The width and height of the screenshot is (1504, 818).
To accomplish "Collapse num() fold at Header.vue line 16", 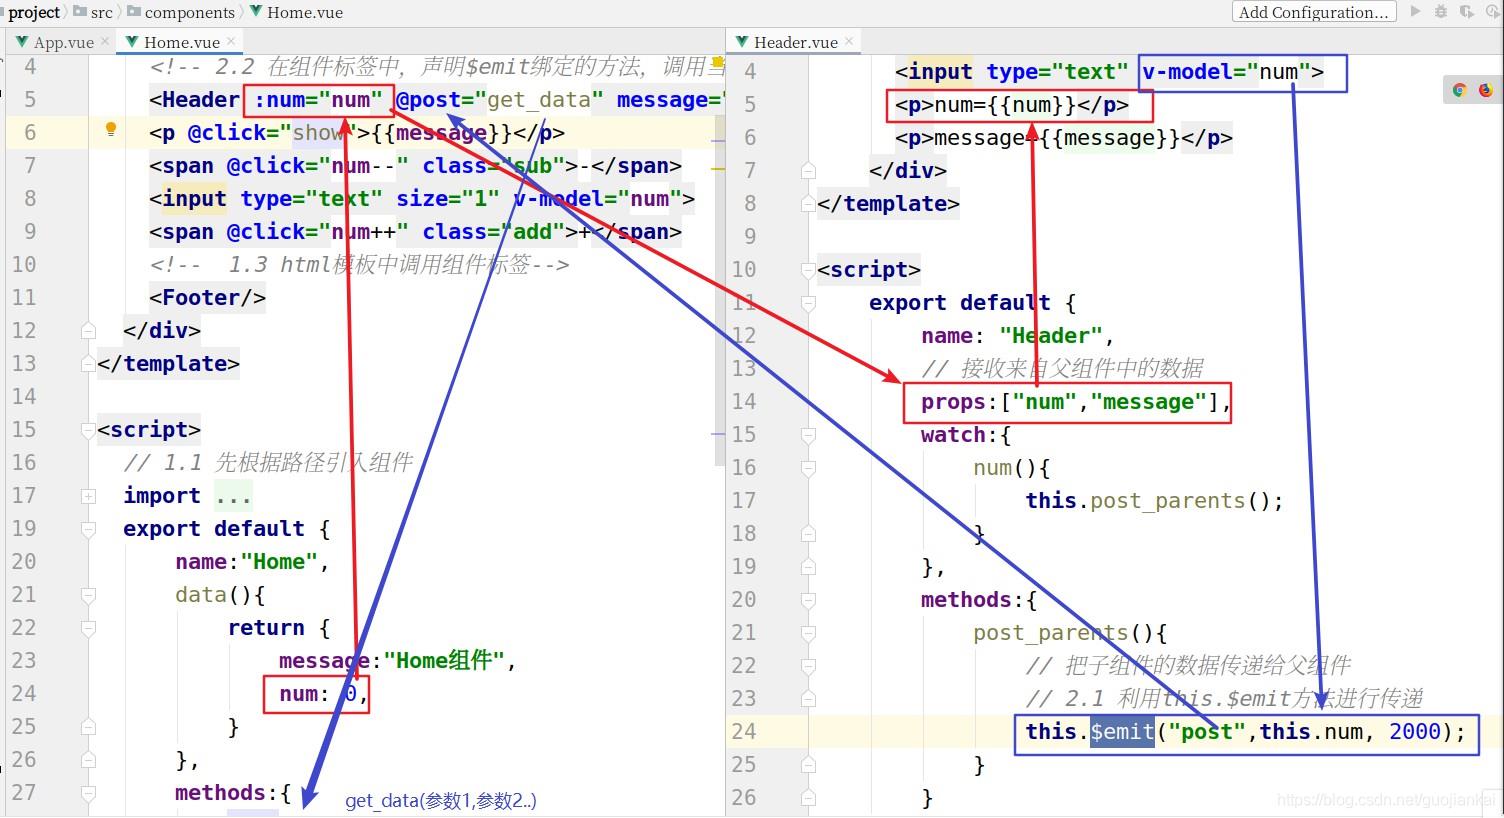I will (x=808, y=468).
